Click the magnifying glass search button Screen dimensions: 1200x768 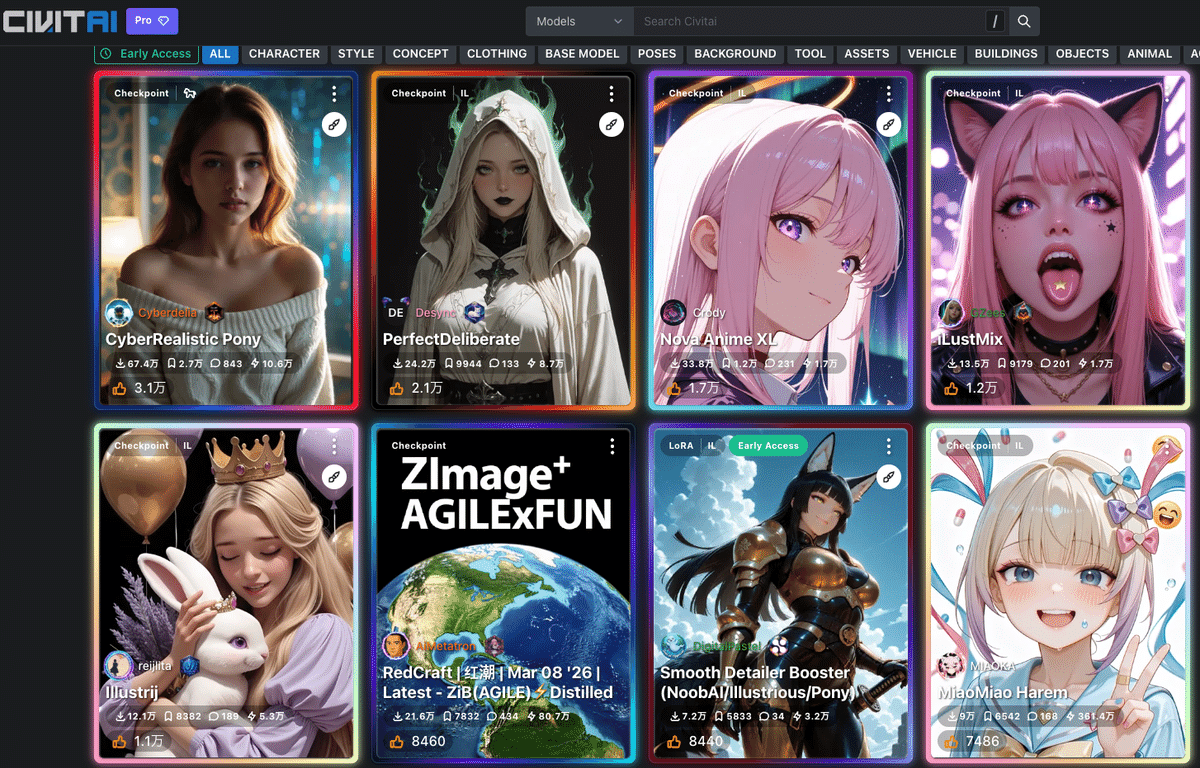1024,21
